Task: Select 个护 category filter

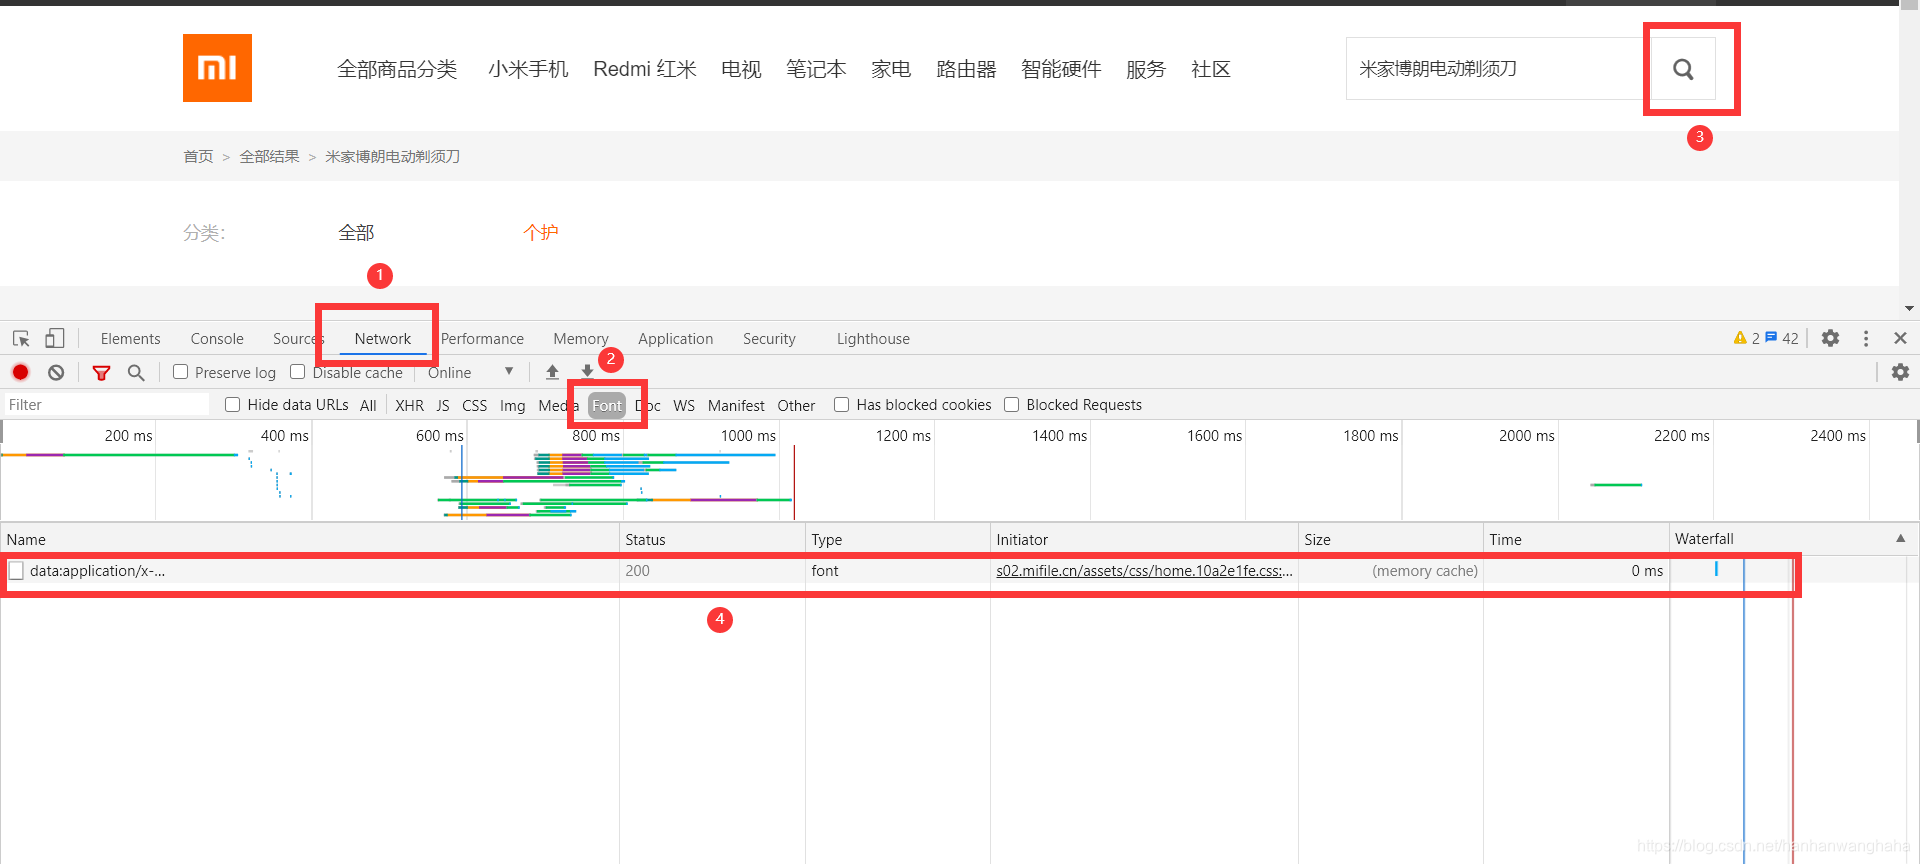Action: coord(541,233)
